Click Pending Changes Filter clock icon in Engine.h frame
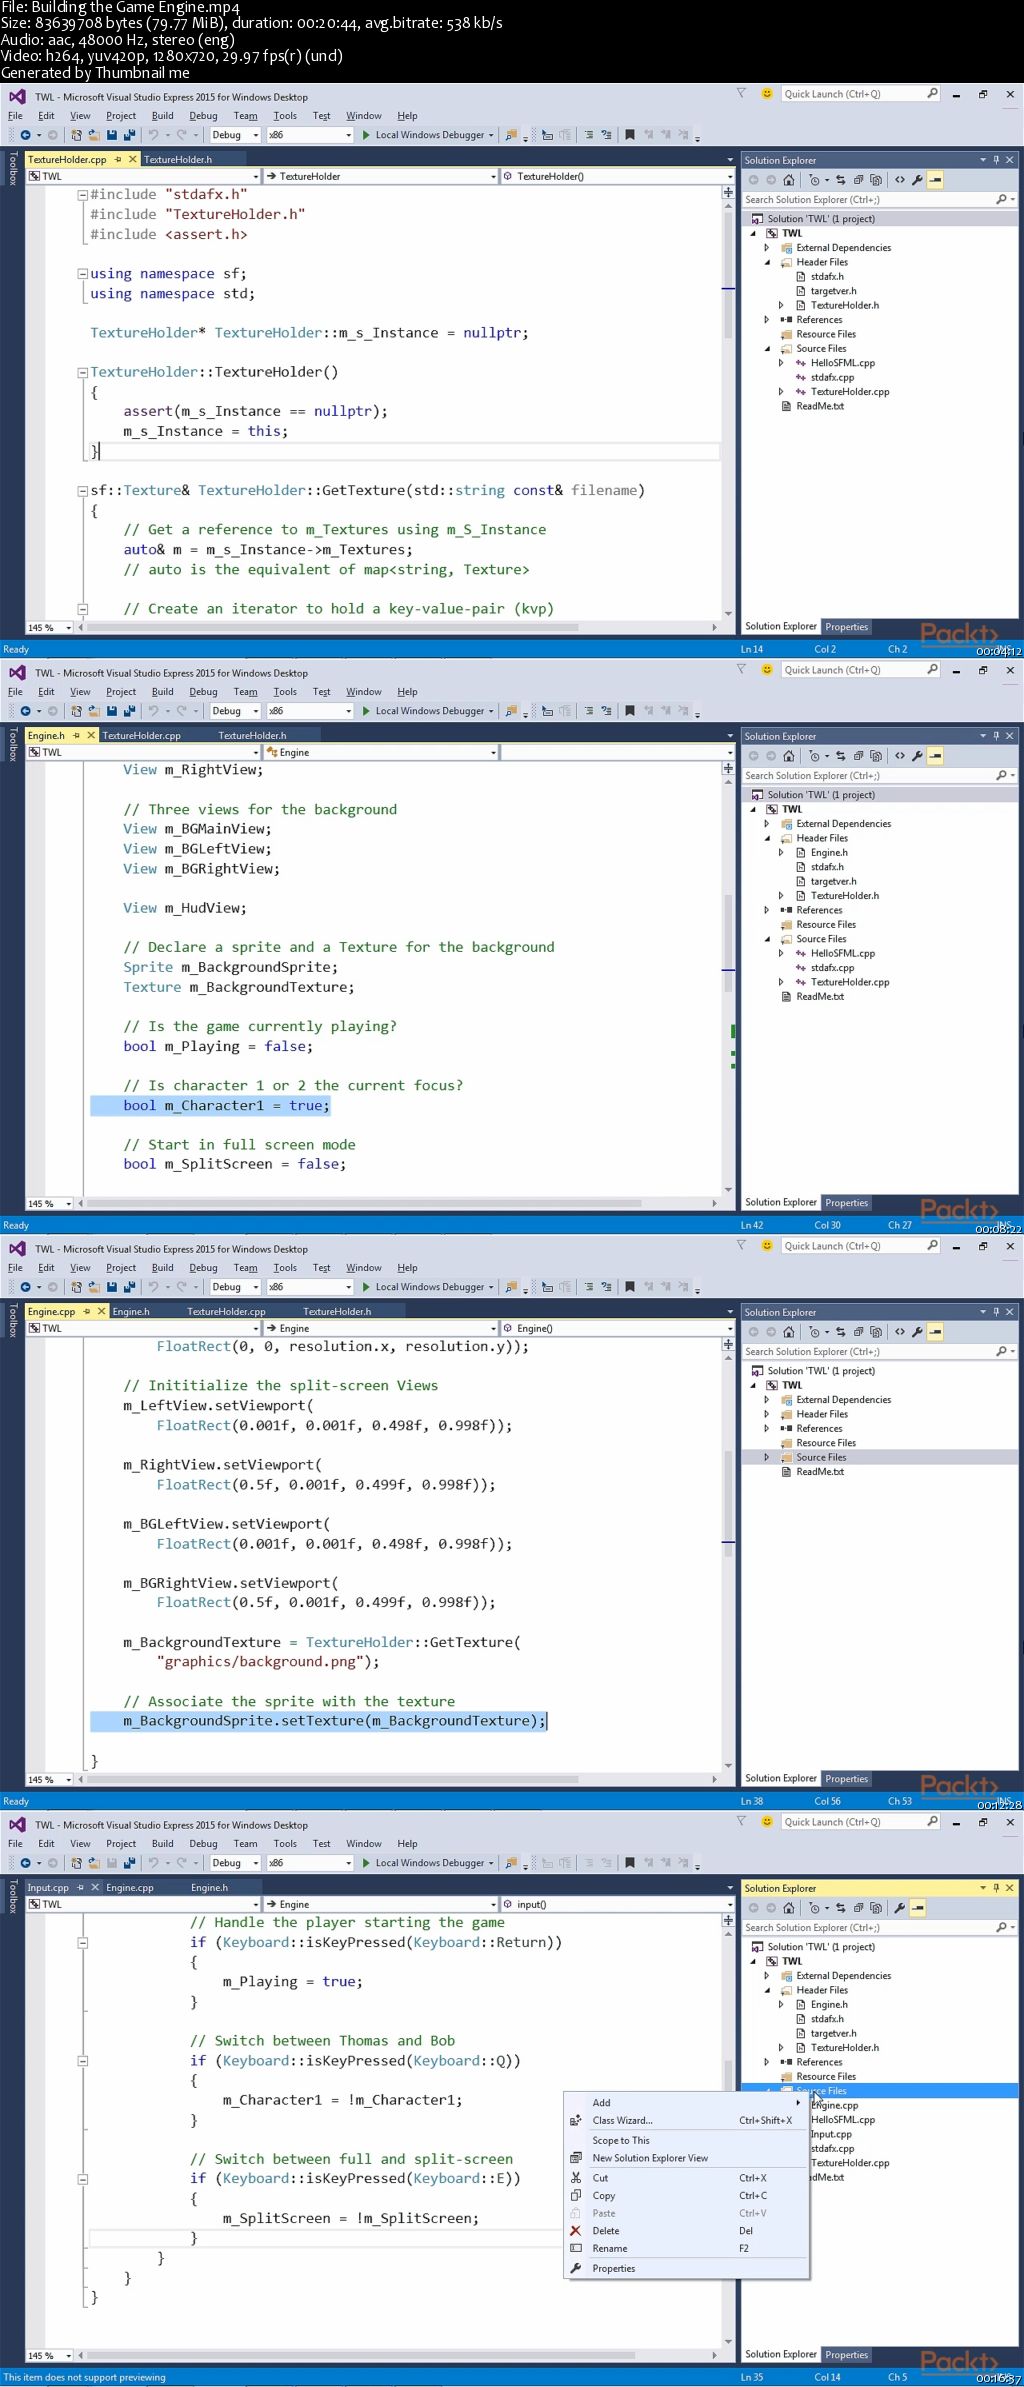Image resolution: width=1024 pixels, height=2387 pixels. point(814,756)
